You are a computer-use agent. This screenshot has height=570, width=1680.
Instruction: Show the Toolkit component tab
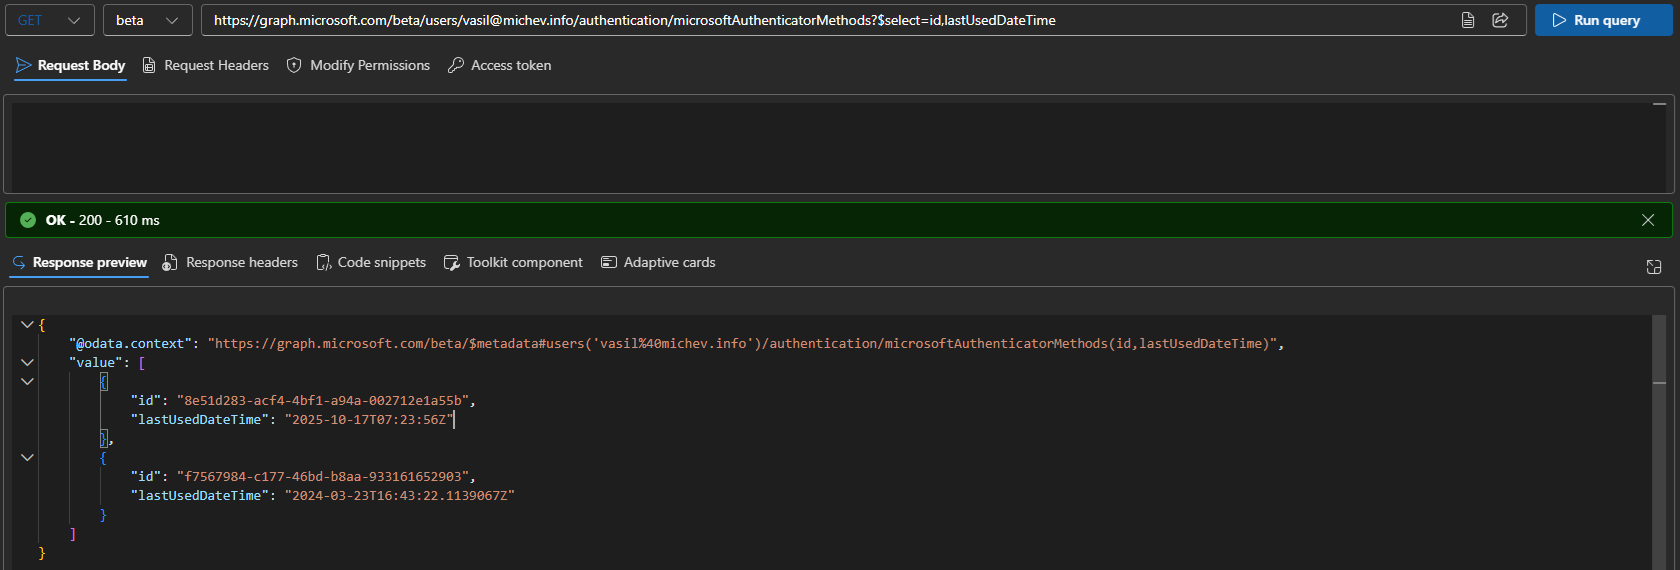[x=513, y=263]
